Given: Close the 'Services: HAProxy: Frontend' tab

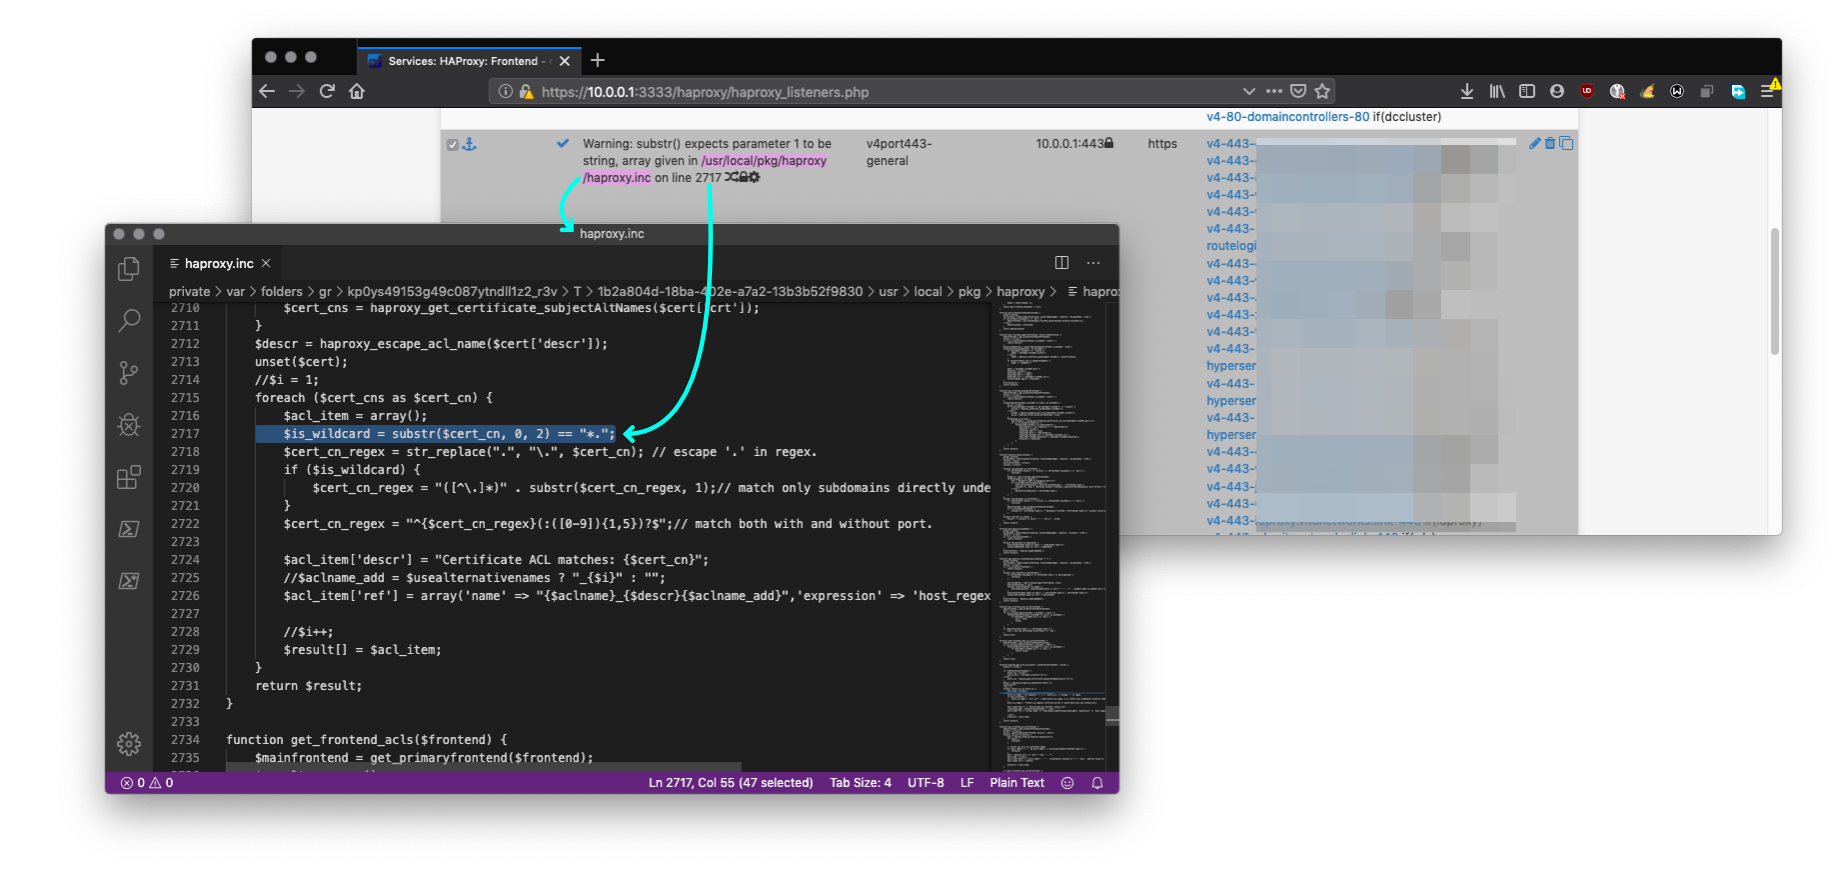Looking at the screenshot, I should coord(565,61).
